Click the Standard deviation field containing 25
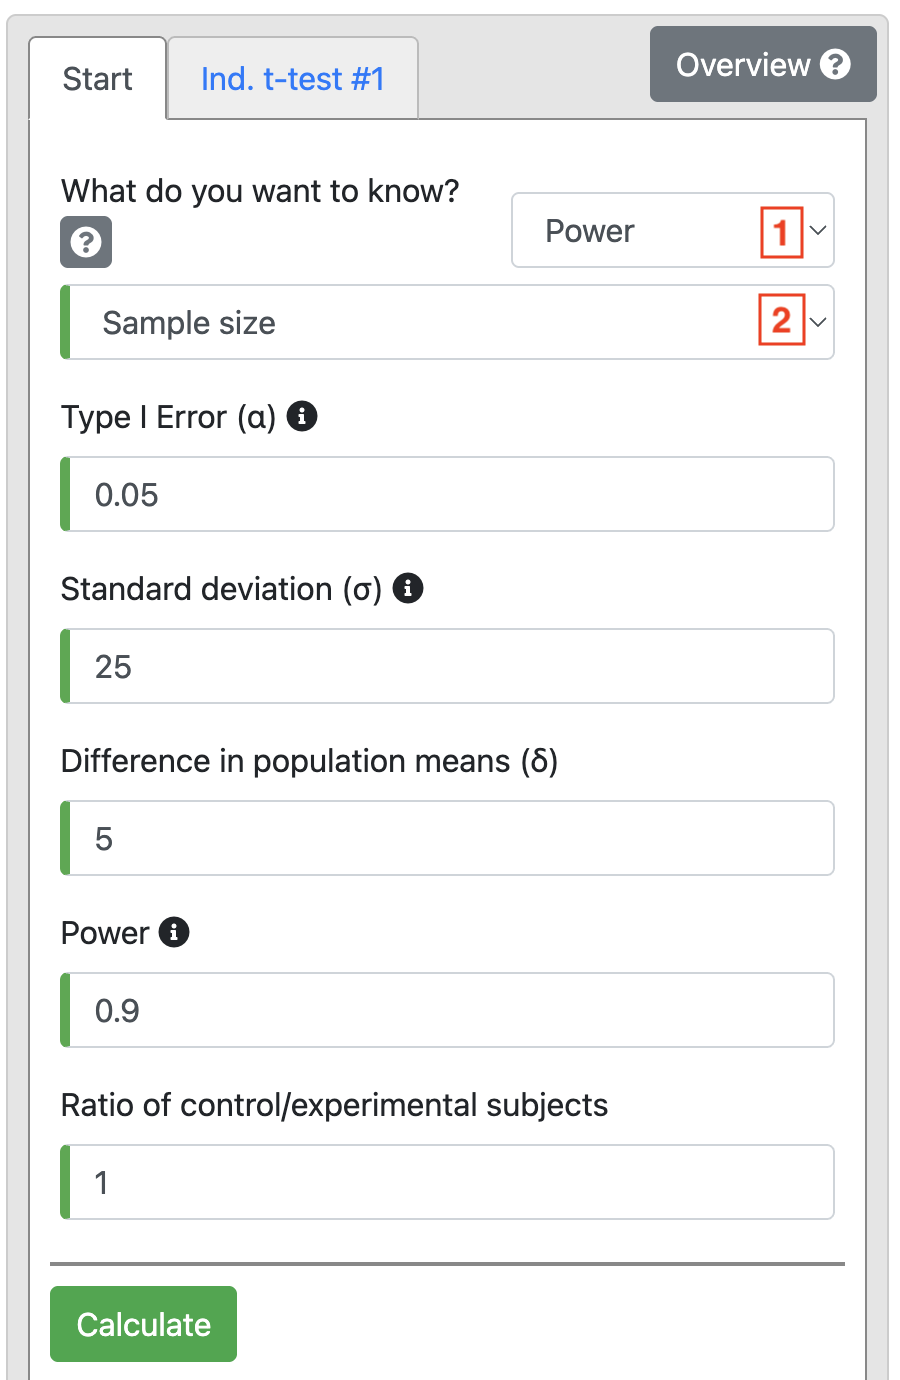Image resolution: width=900 pixels, height=1380 pixels. click(x=450, y=667)
